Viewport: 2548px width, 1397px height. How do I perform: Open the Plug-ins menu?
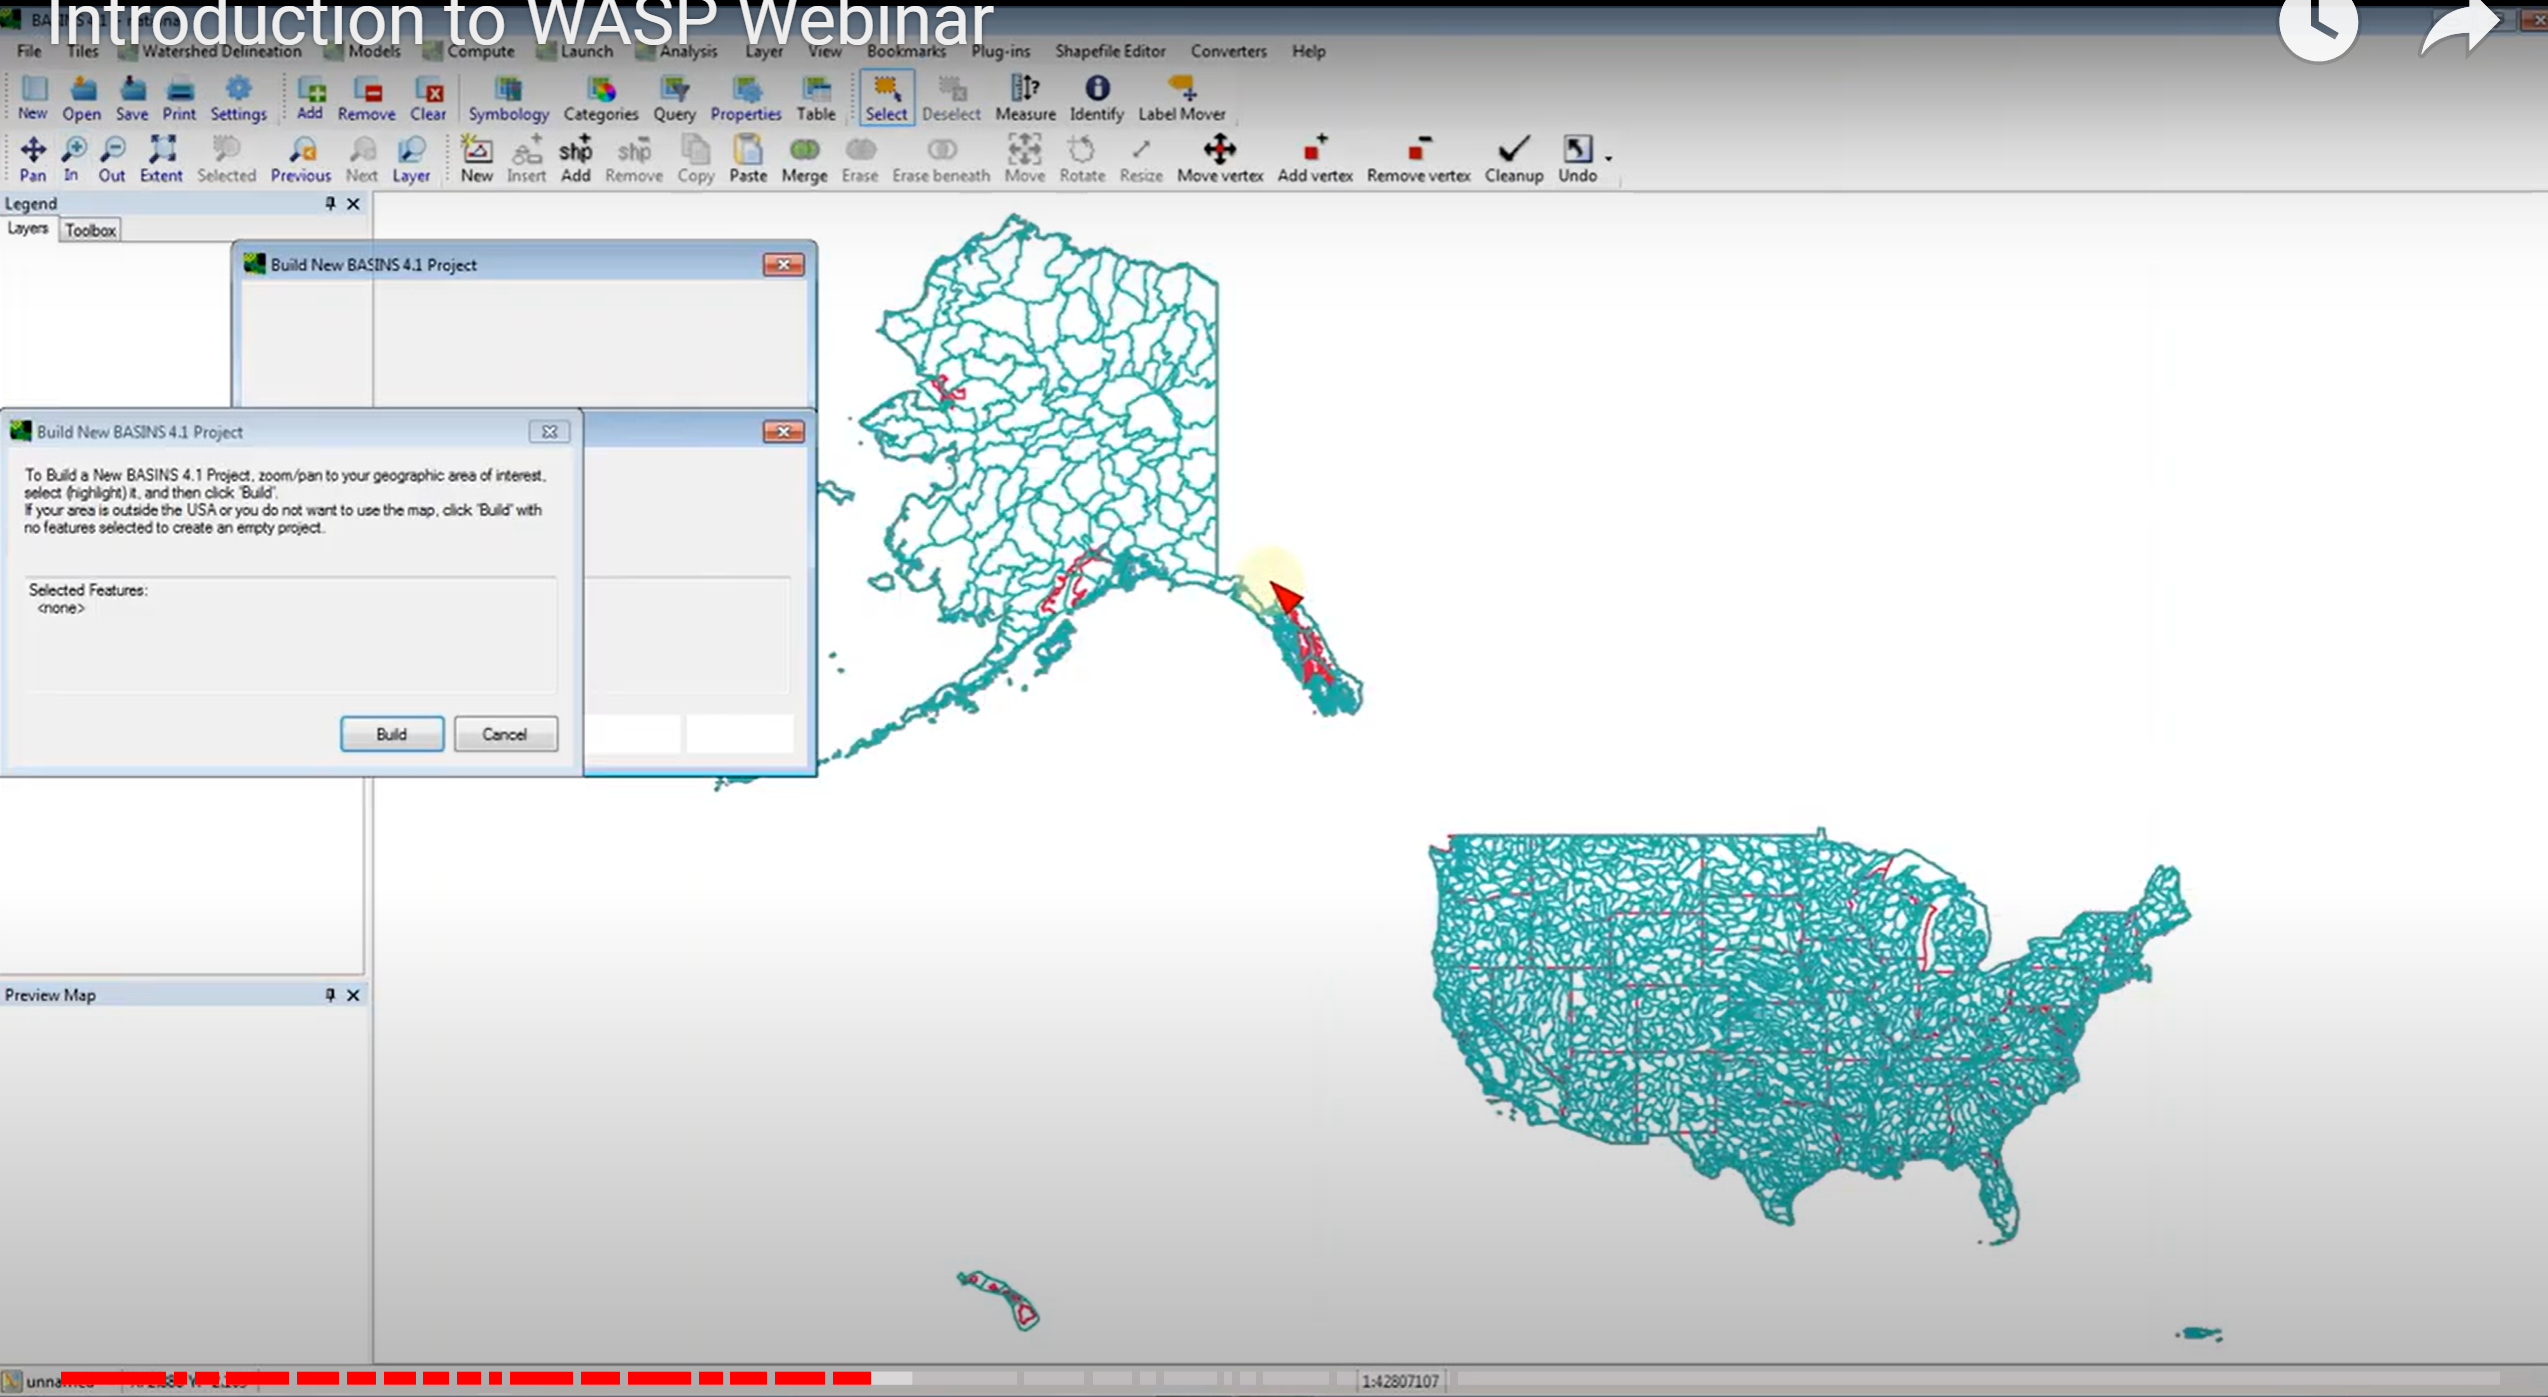click(x=1000, y=51)
